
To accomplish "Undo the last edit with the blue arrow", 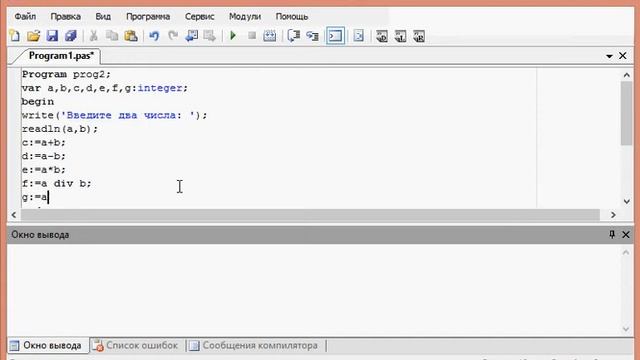I will [x=154, y=36].
